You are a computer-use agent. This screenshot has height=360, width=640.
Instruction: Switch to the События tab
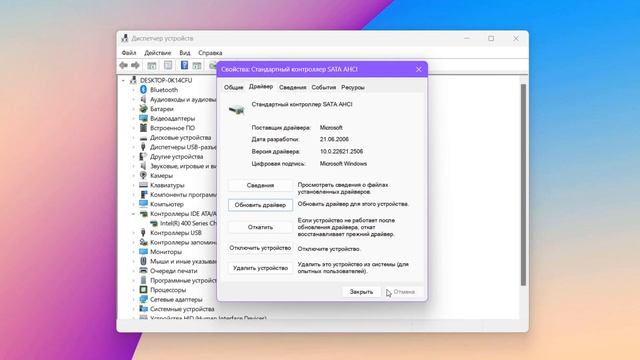(x=324, y=87)
